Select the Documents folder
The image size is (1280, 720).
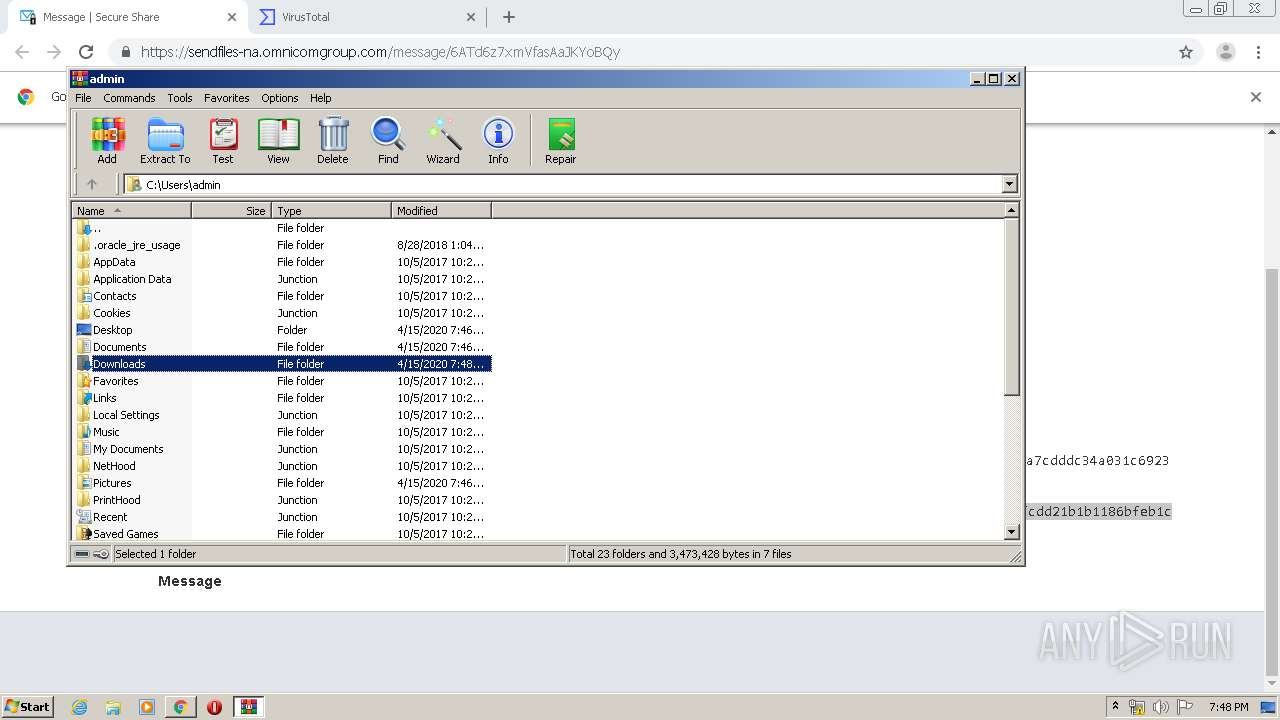pyautogui.click(x=281, y=347)
